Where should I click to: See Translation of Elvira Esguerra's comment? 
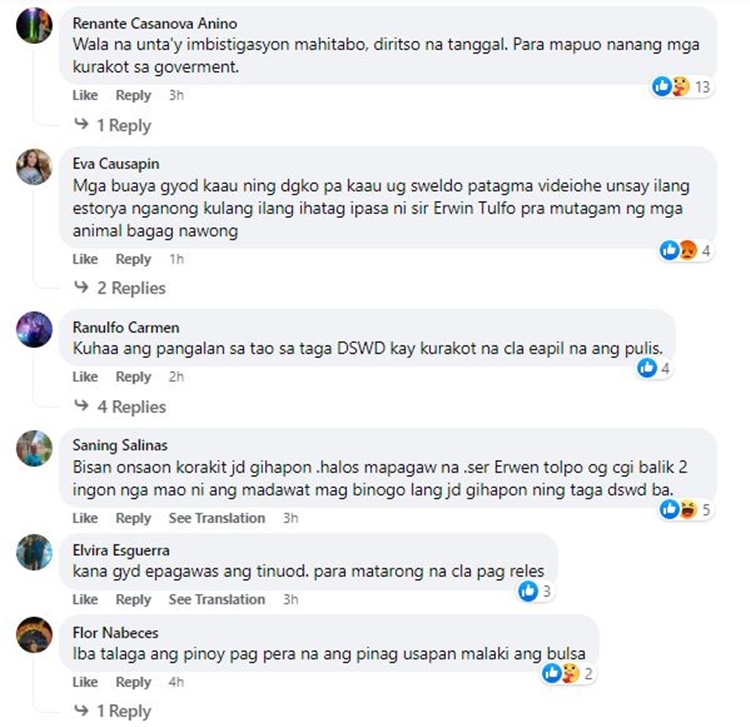coord(217,599)
